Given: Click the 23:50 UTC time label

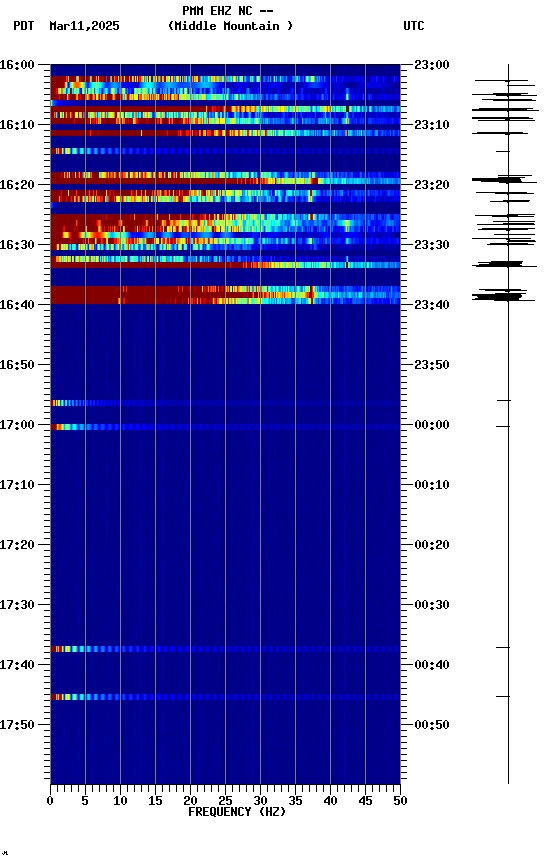Looking at the screenshot, I should 432,365.
